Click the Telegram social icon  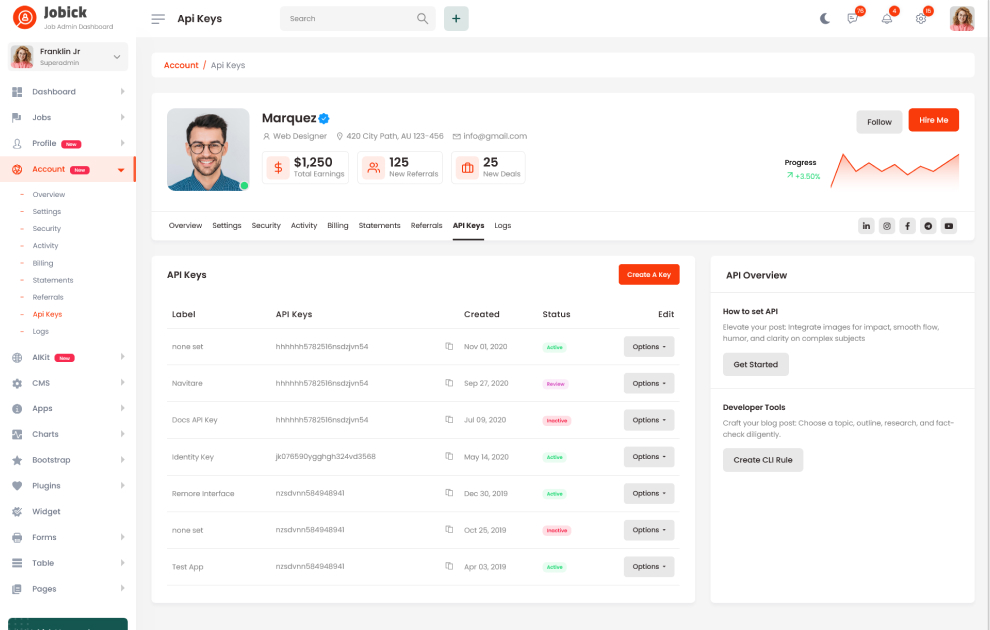click(928, 226)
